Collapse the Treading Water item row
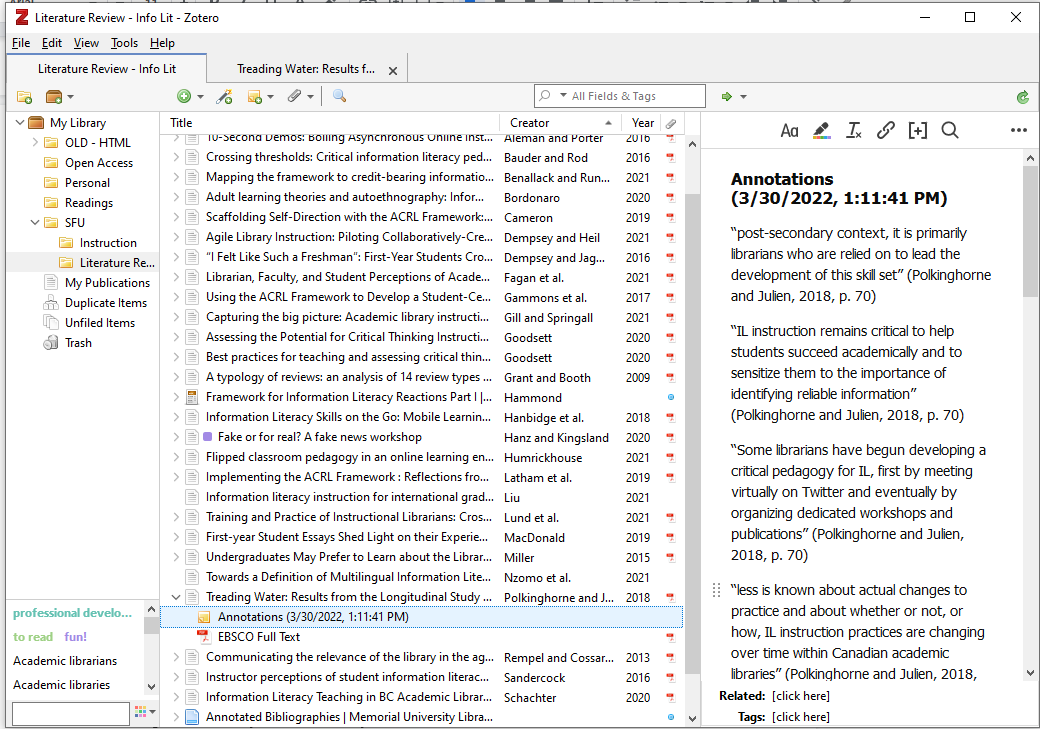1040x729 pixels. [176, 597]
